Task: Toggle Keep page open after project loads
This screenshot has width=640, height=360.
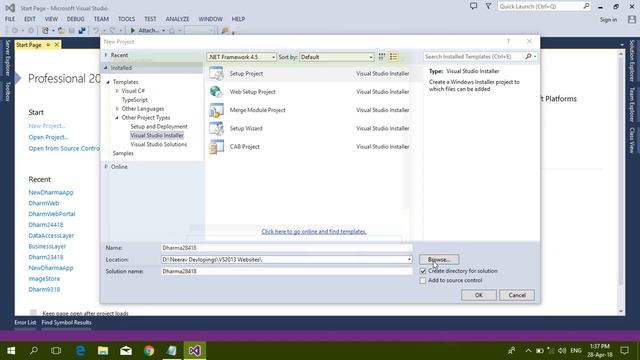Action: point(33,313)
